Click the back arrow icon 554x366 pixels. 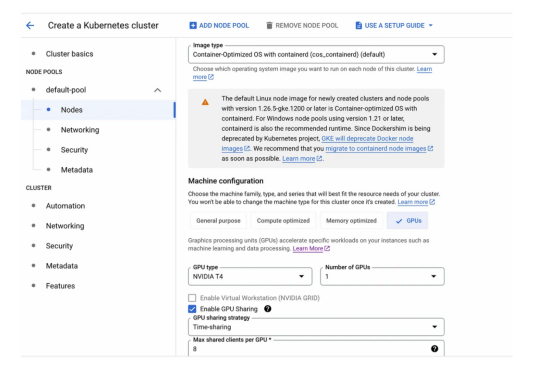30,25
